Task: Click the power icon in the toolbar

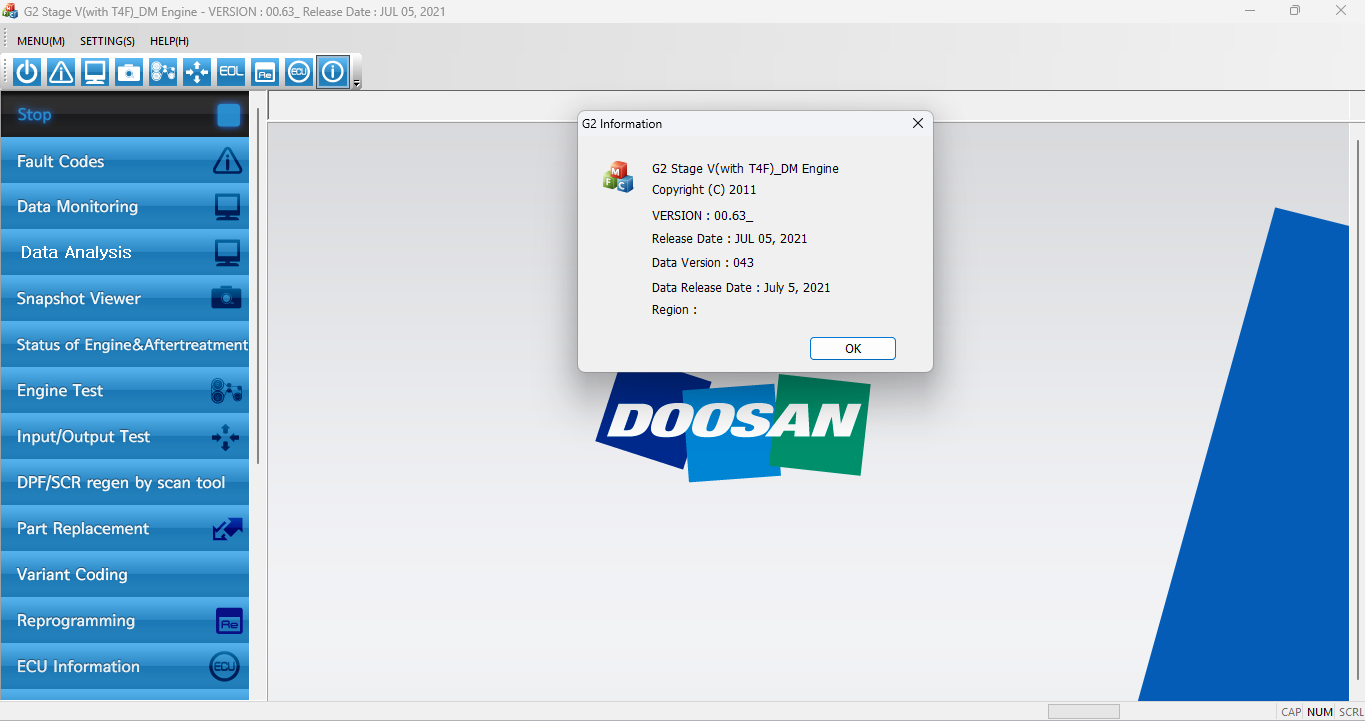Action: [x=27, y=72]
